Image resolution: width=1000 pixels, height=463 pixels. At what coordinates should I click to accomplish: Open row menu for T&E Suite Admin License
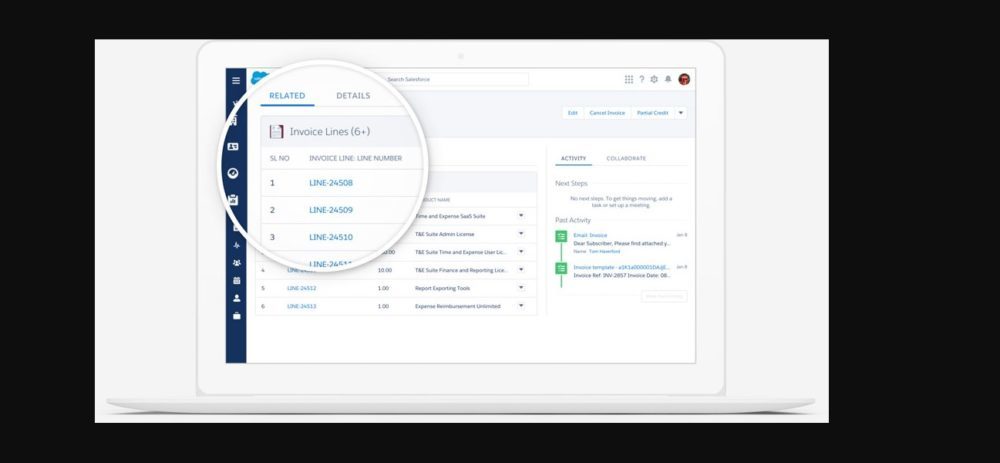(x=520, y=234)
